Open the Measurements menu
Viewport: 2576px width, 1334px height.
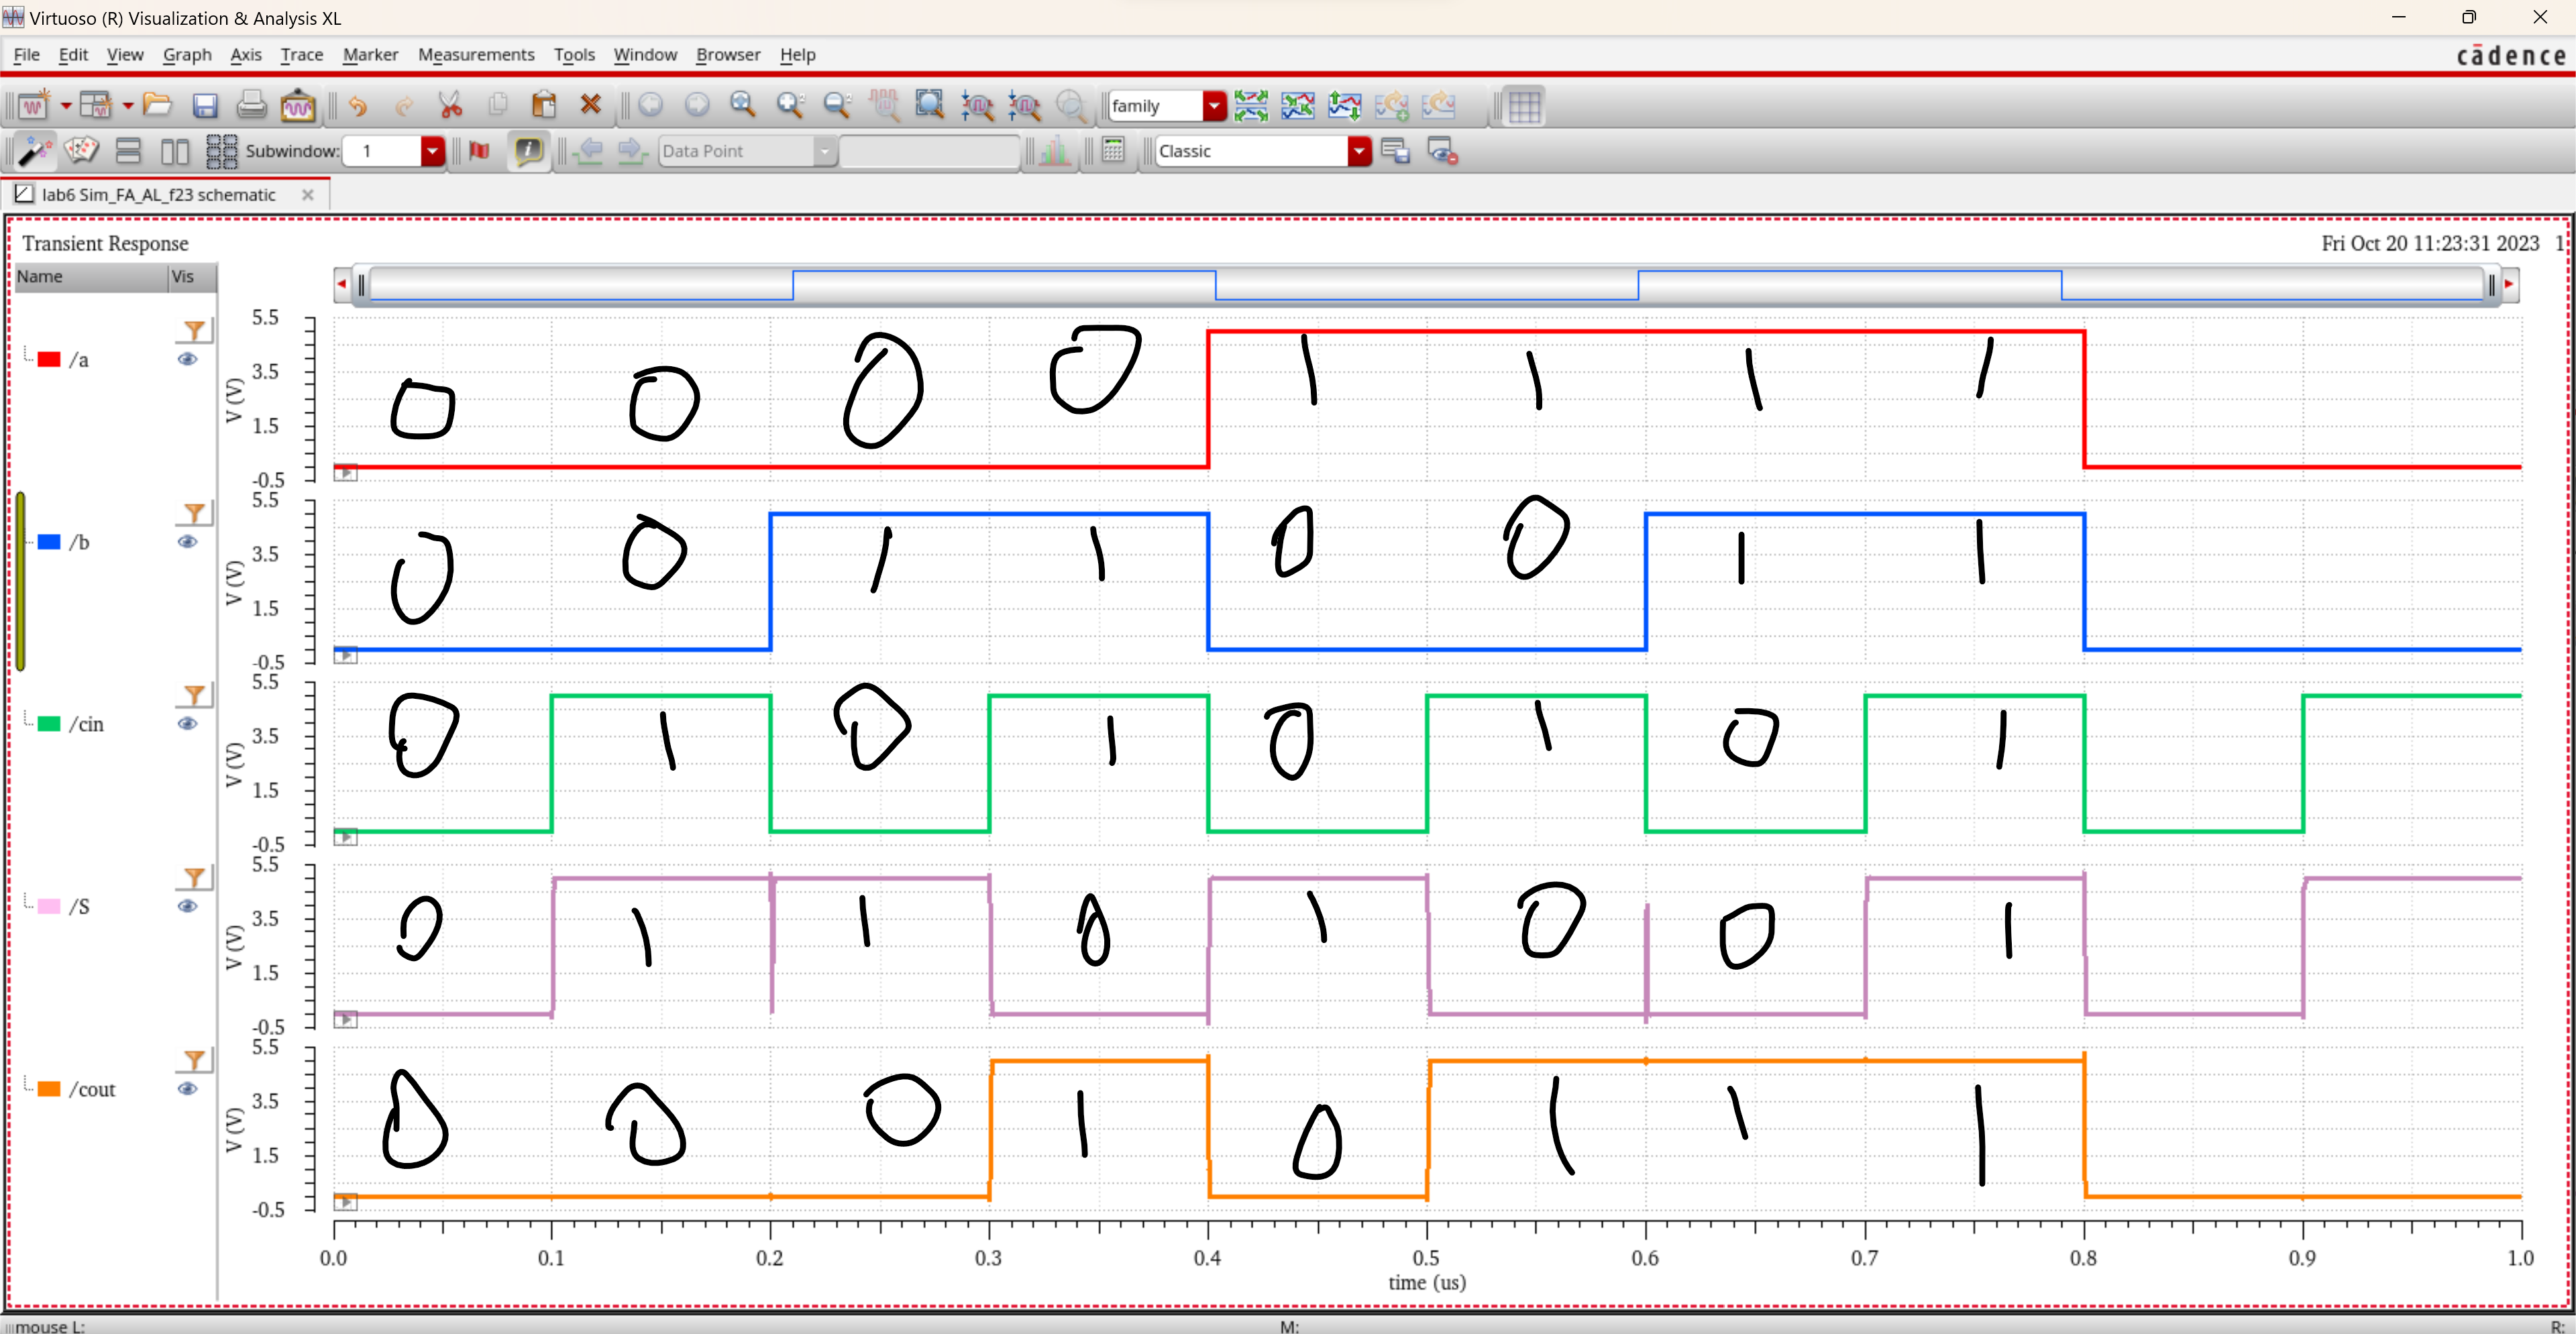click(x=476, y=55)
